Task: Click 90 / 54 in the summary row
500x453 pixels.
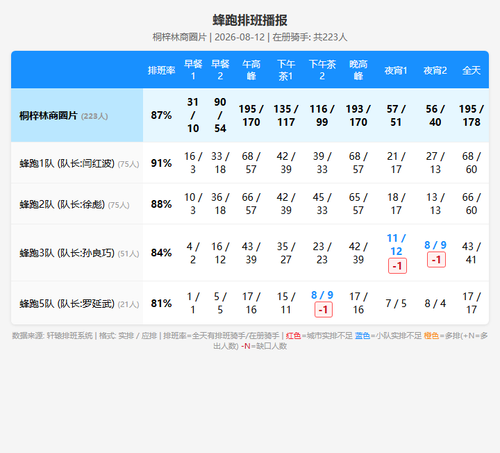Action: pyautogui.click(x=220, y=115)
